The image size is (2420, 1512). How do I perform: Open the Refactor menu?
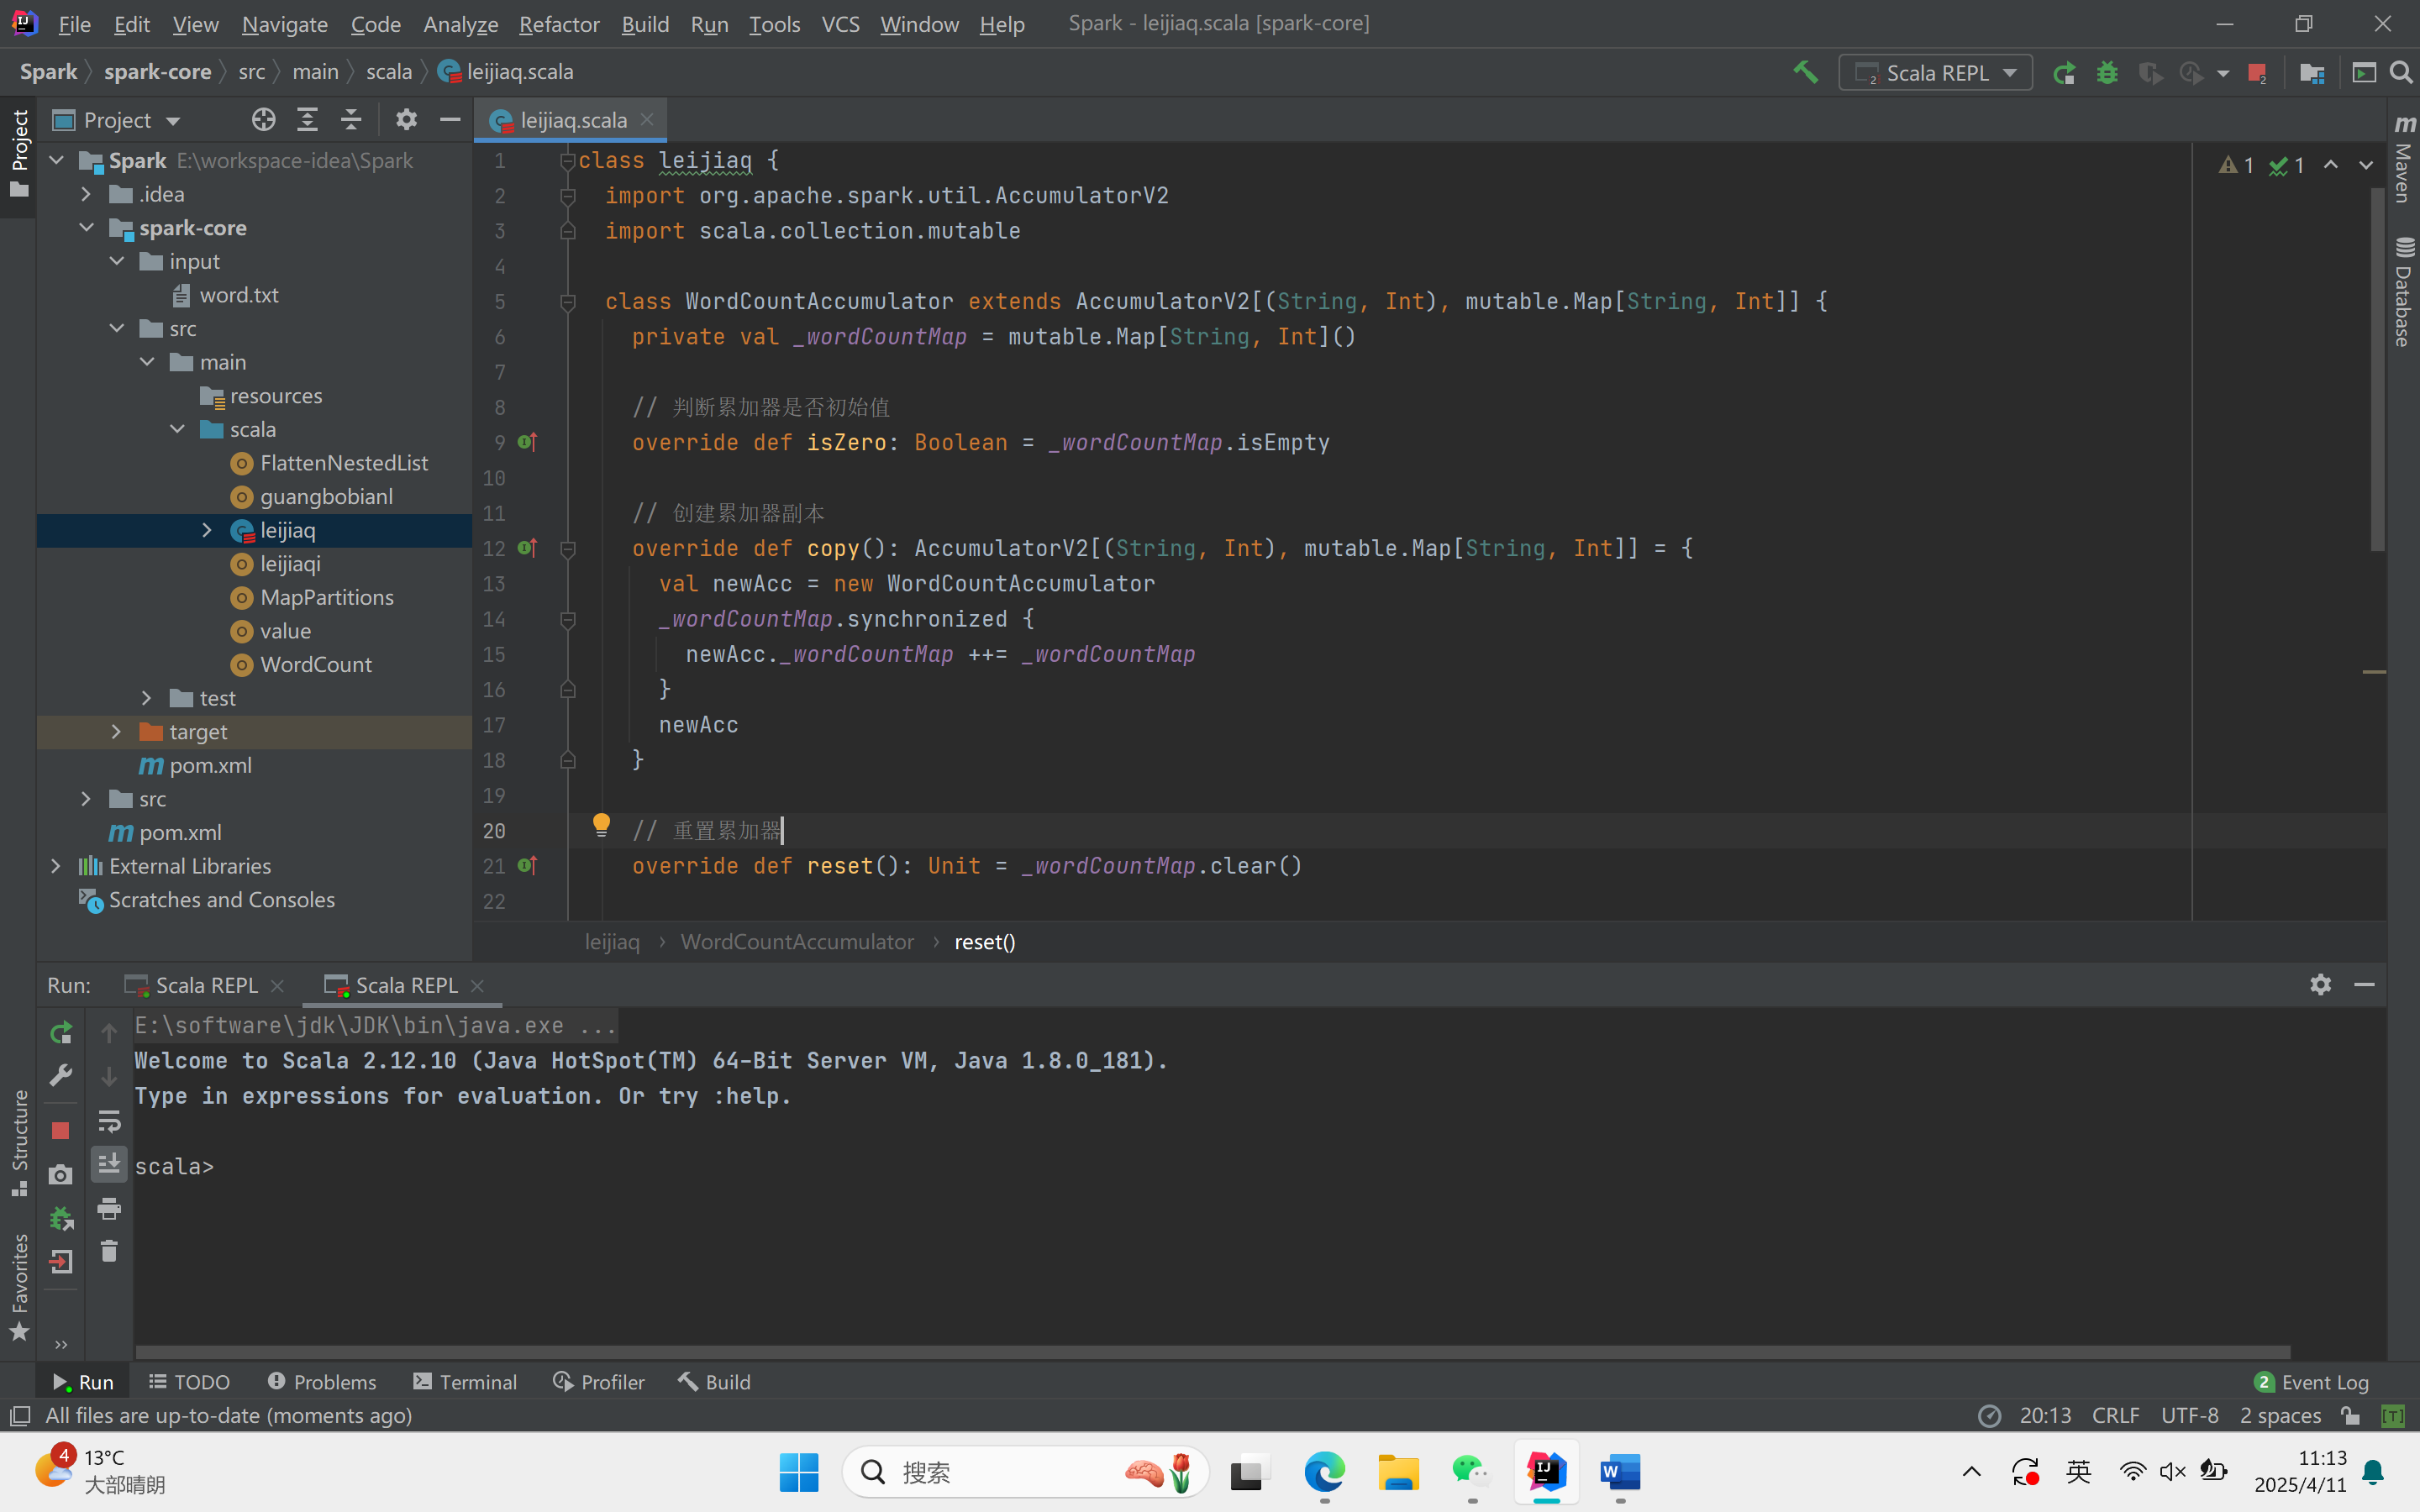click(558, 24)
